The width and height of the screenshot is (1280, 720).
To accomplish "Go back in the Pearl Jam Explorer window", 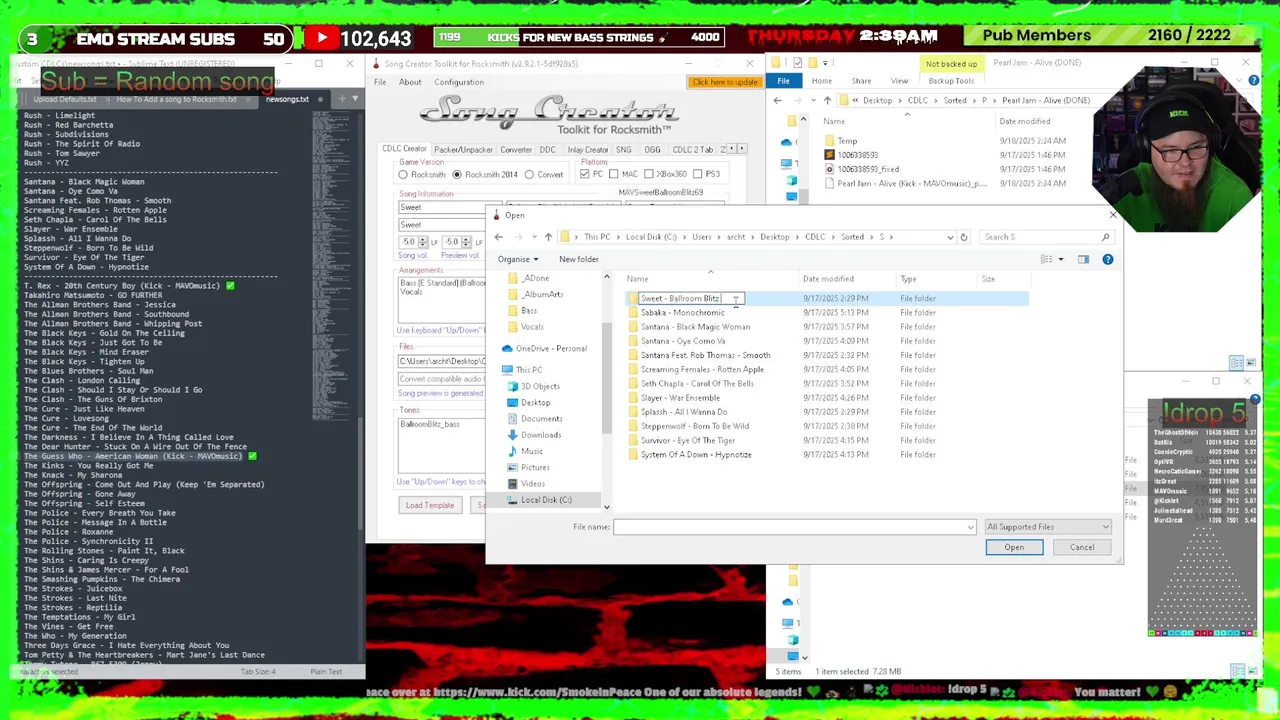I will pos(777,100).
